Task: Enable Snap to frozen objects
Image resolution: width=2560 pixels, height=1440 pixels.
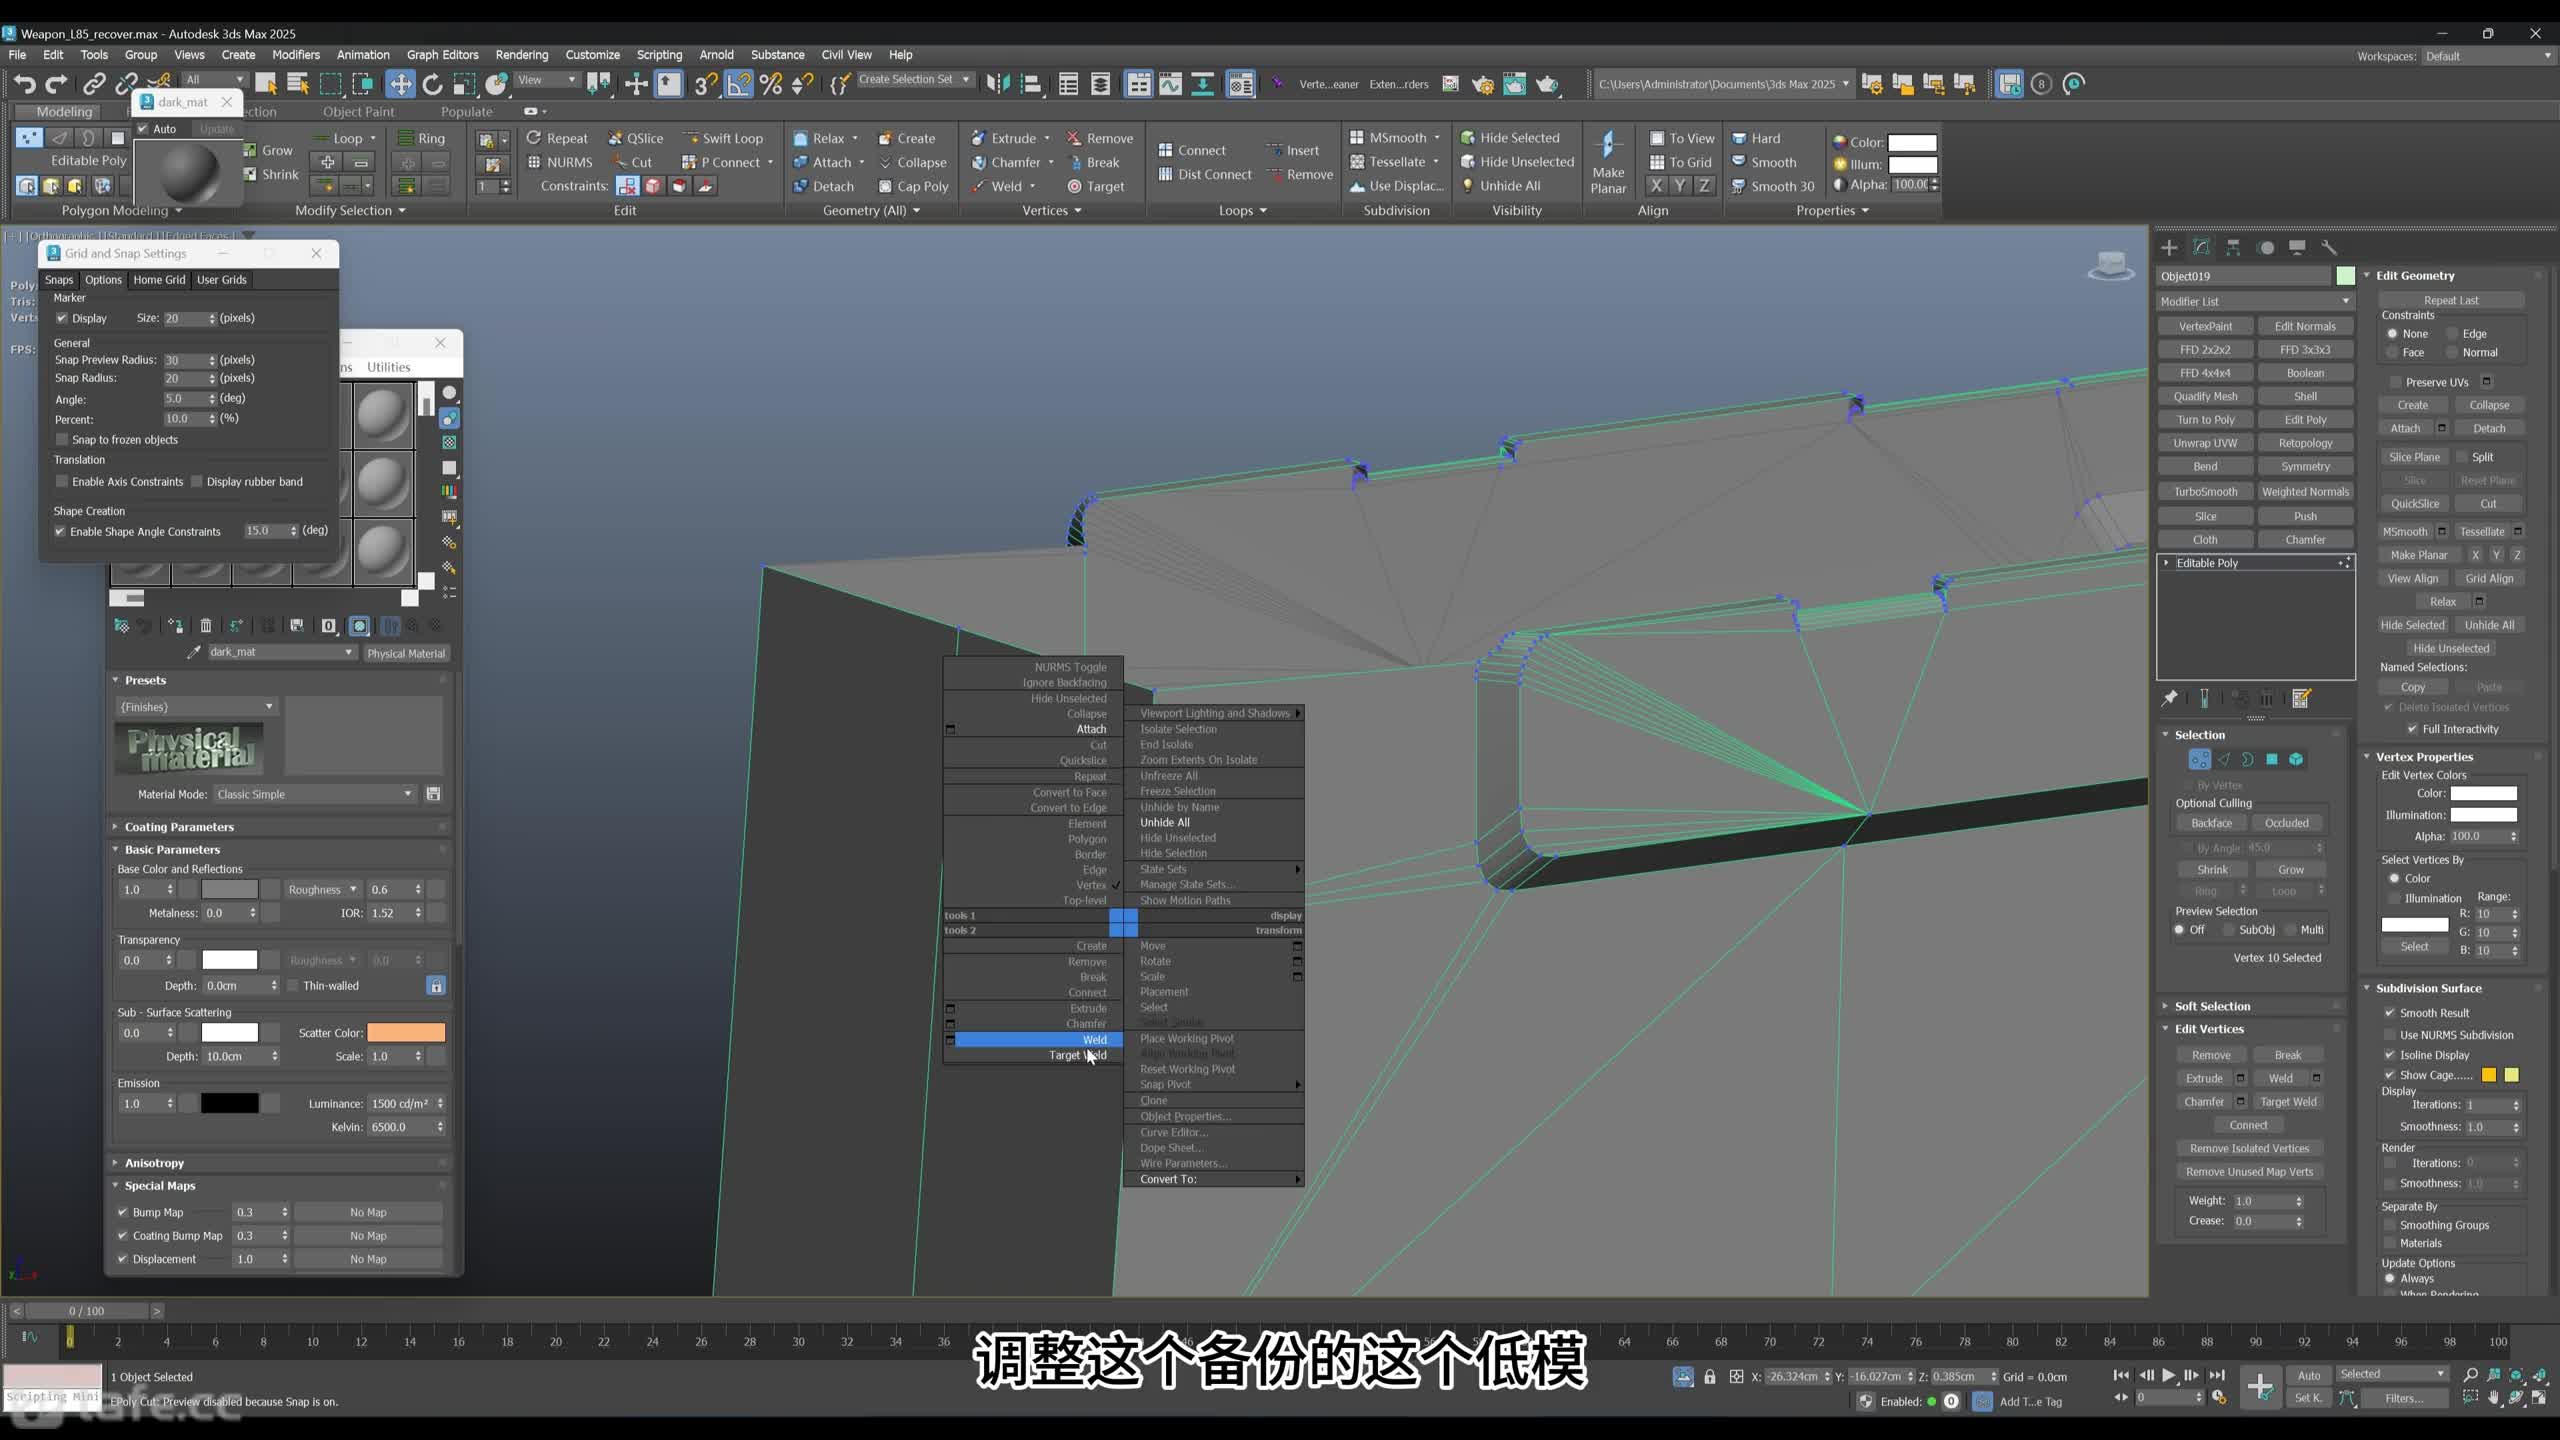Action: [x=62, y=440]
